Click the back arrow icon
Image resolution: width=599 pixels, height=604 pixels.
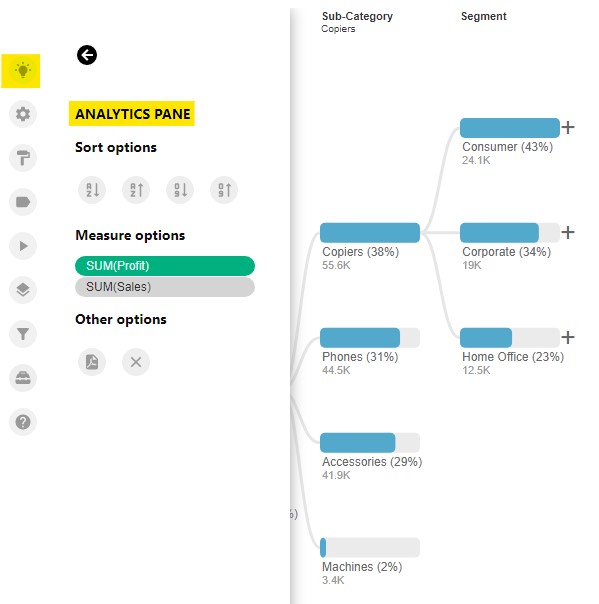point(87,55)
